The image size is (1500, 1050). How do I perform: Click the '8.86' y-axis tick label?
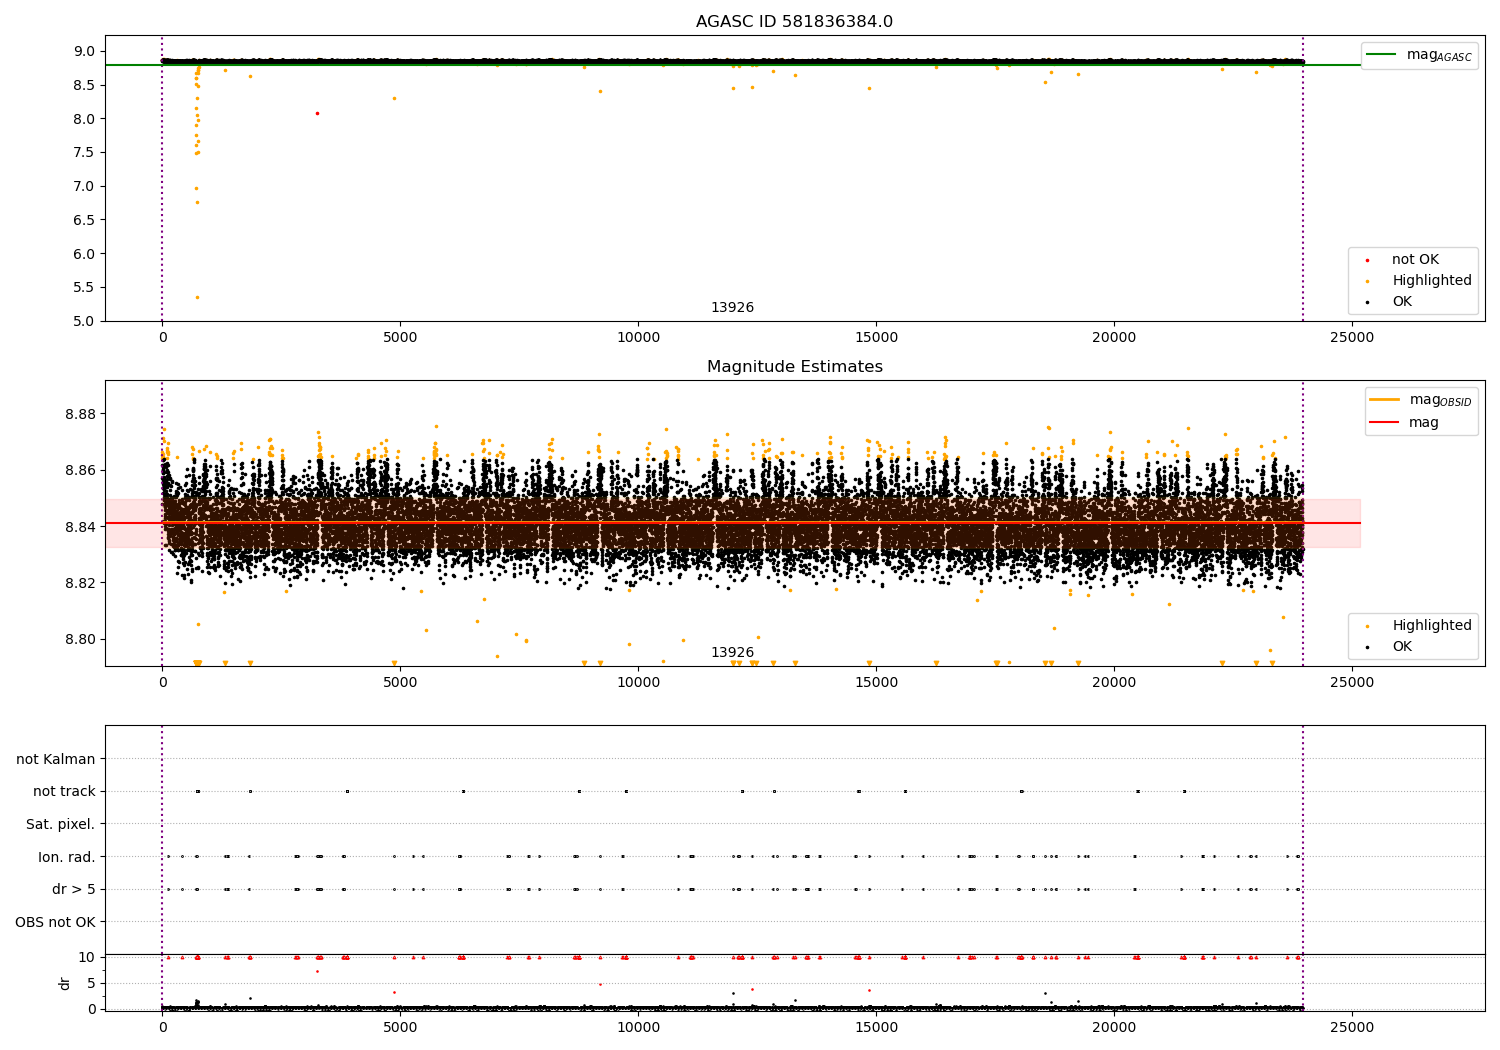tap(81, 471)
